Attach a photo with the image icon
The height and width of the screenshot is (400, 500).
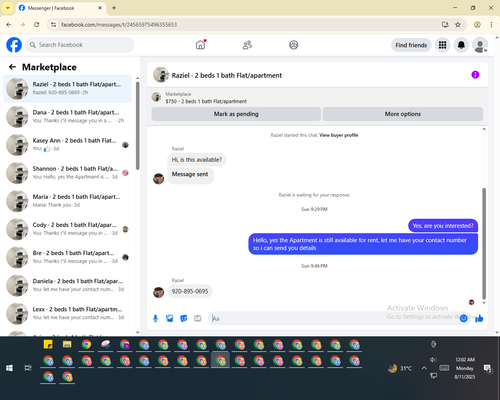click(x=170, y=319)
